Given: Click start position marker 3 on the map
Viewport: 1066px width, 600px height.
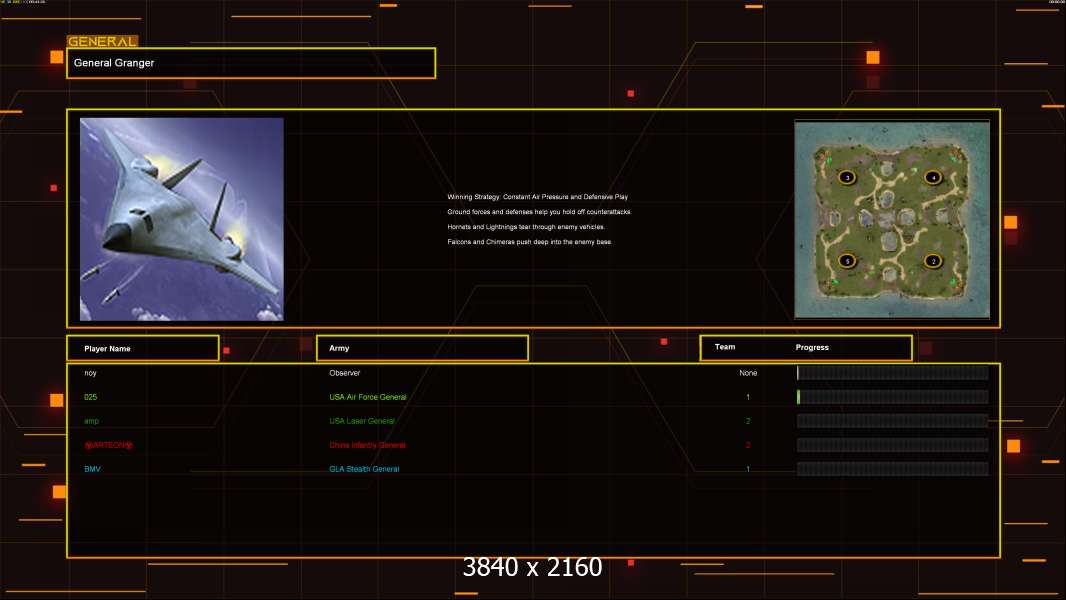Looking at the screenshot, I should (847, 177).
